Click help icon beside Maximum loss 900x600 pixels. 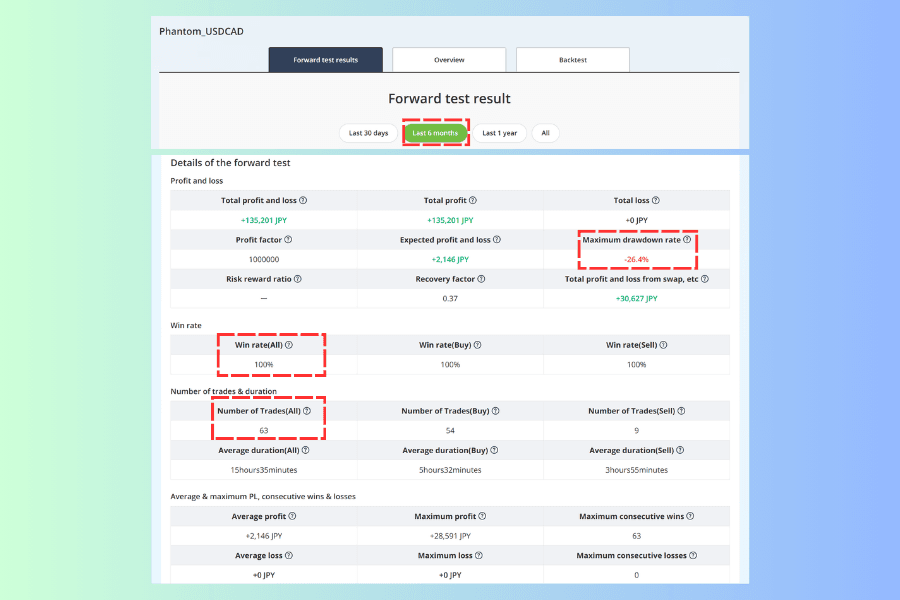tap(479, 555)
